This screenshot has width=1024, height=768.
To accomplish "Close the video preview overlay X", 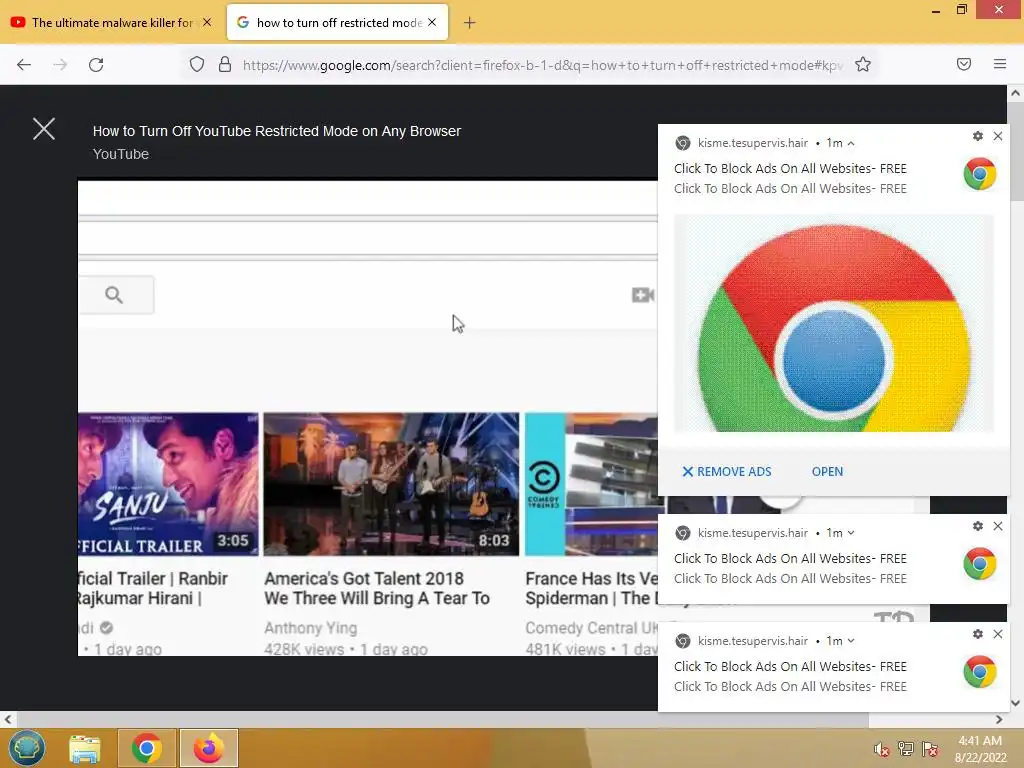I will click(44, 129).
